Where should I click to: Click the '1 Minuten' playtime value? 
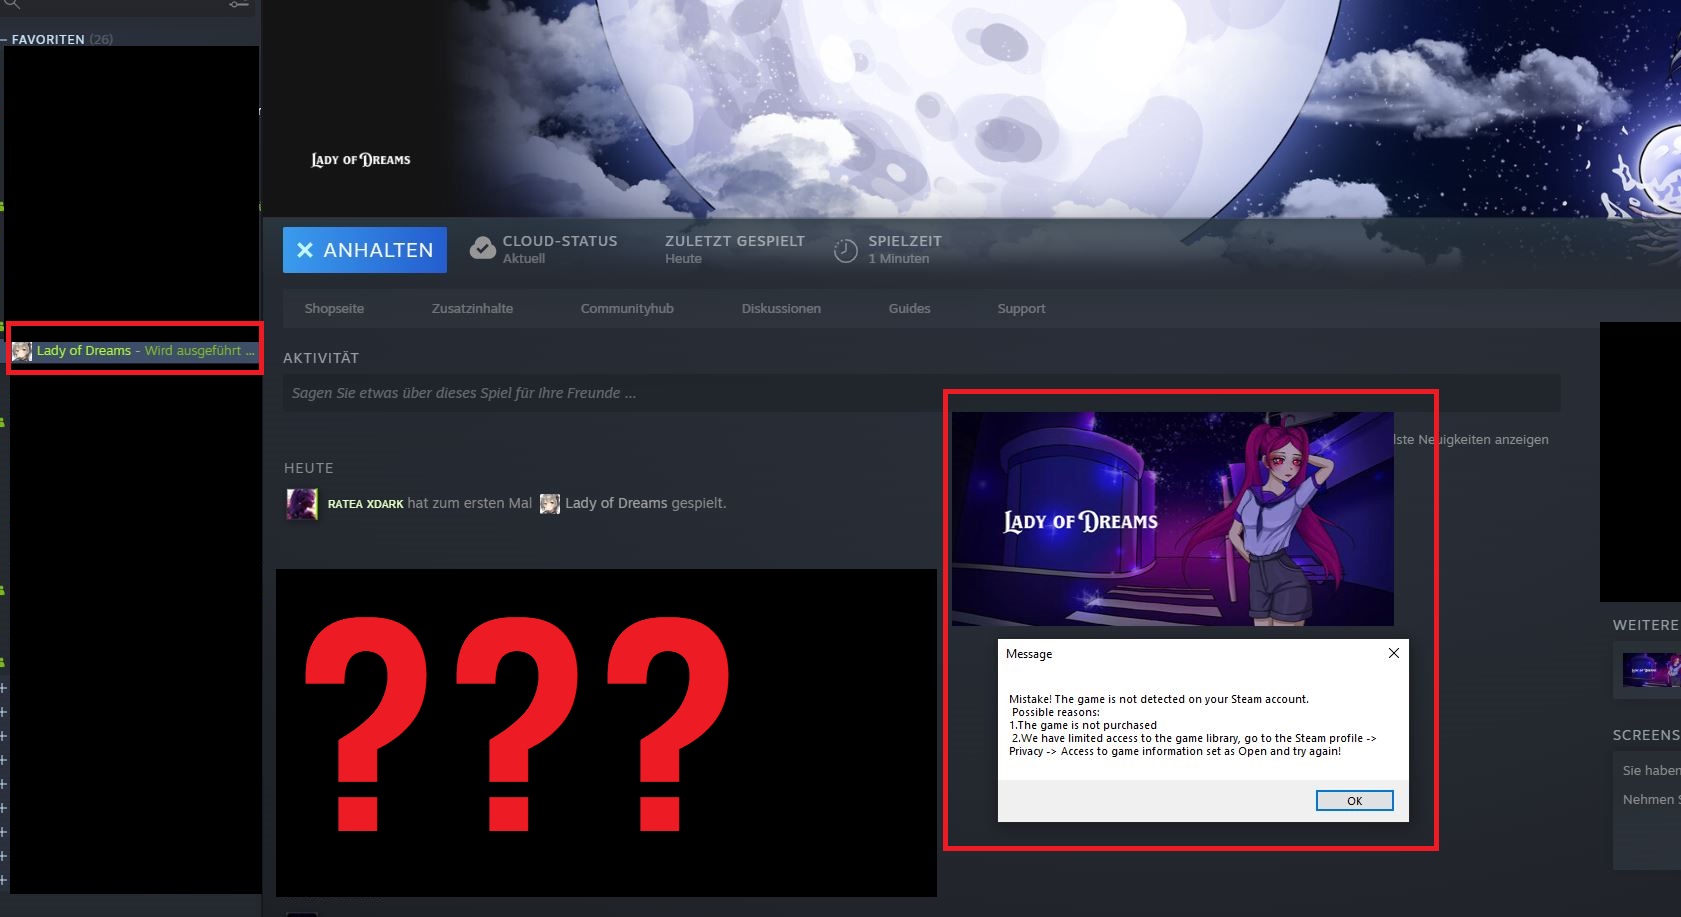click(x=898, y=259)
